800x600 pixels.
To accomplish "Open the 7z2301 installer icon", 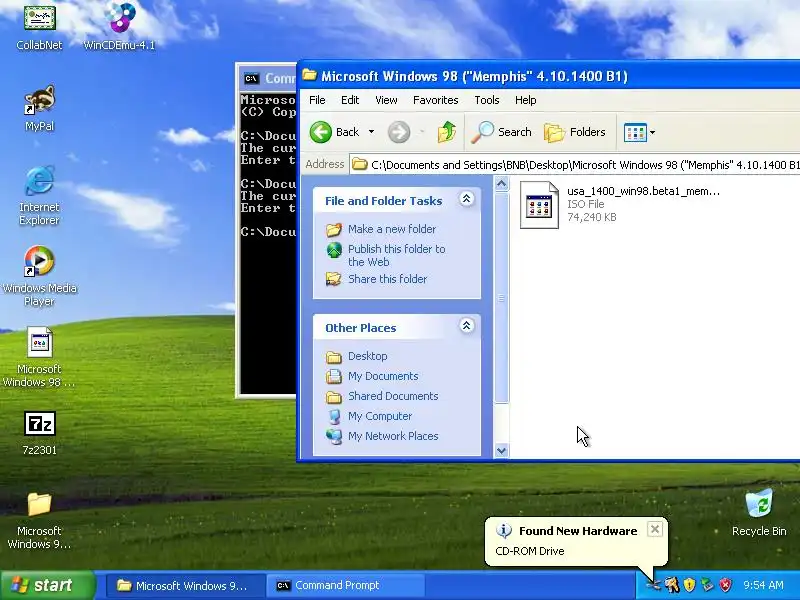I will click(x=39, y=433).
